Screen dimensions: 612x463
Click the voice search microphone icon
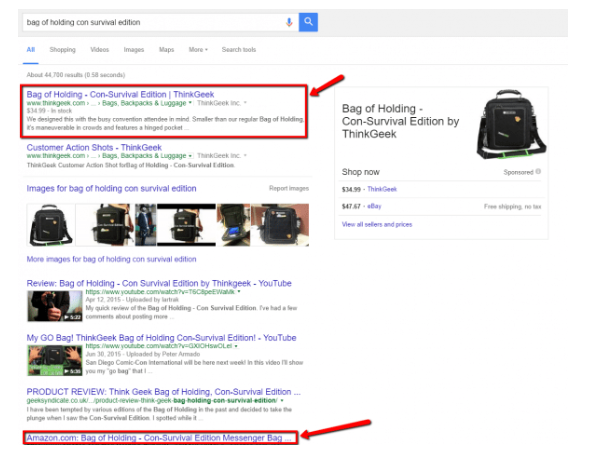(x=289, y=22)
